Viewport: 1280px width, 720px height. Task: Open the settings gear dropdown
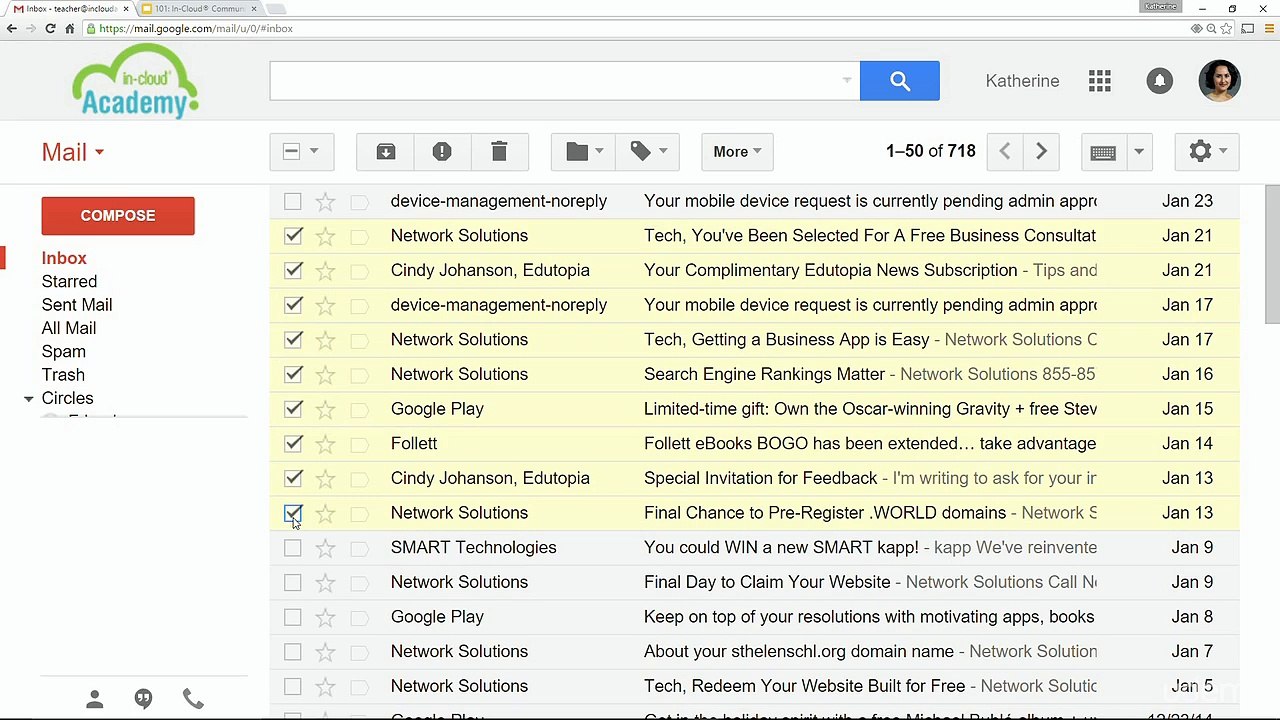1208,152
